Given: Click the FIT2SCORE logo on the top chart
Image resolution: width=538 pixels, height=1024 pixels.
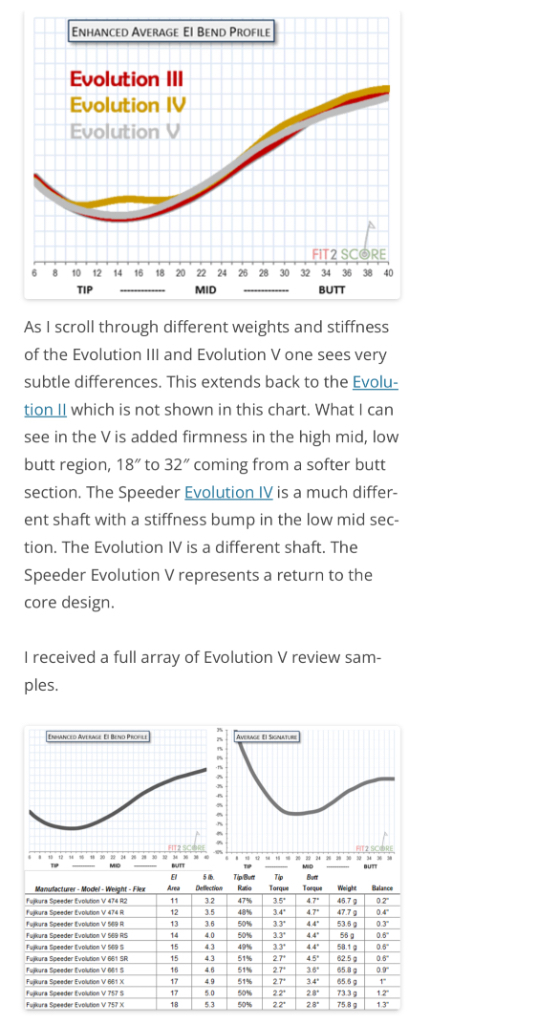Looking at the screenshot, I should pyautogui.click(x=349, y=254).
